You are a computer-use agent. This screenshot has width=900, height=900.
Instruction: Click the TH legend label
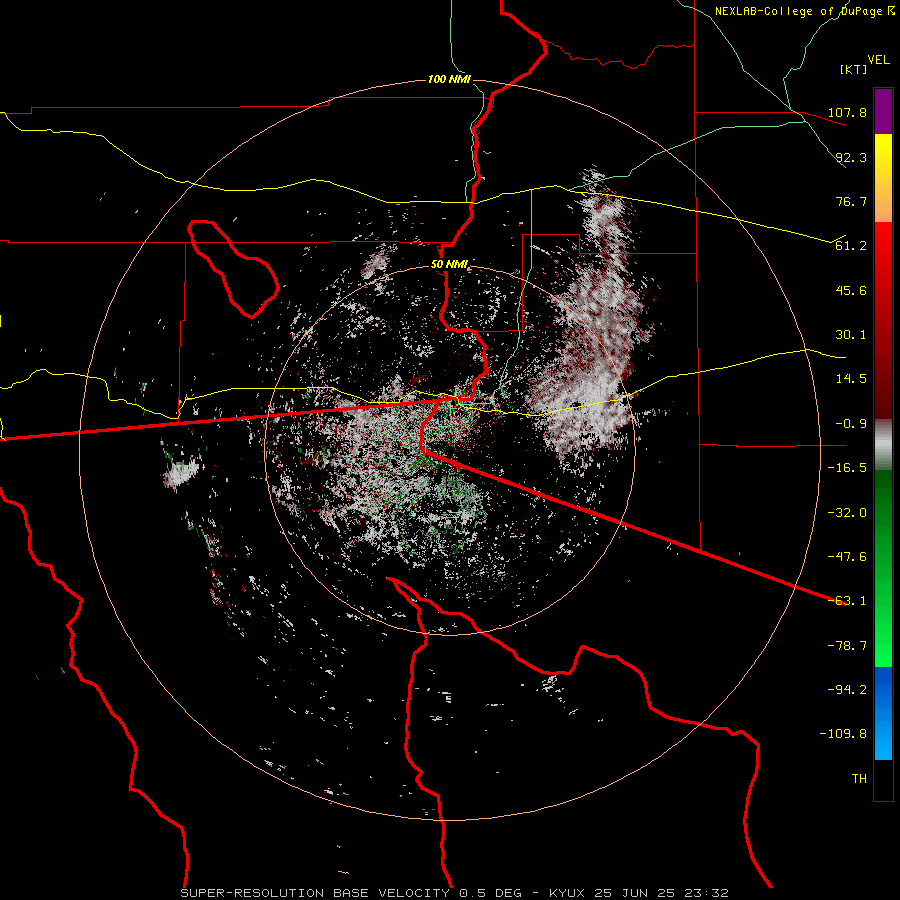click(859, 779)
